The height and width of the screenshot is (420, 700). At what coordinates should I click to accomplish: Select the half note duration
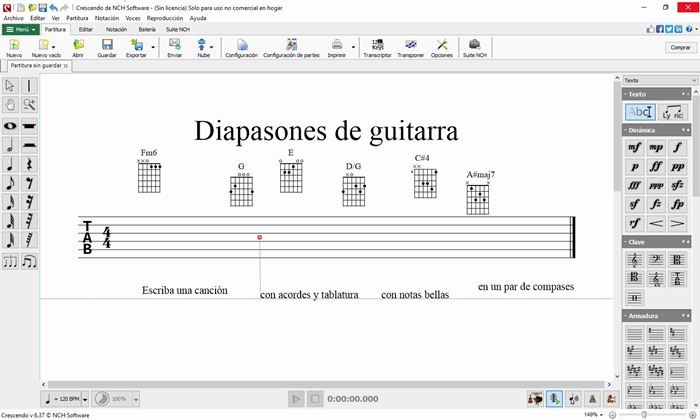(x=10, y=145)
